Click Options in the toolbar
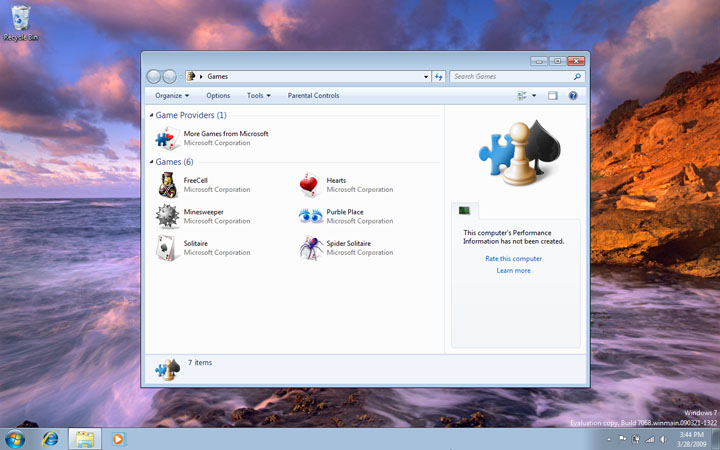Image resolution: width=720 pixels, height=450 pixels. click(218, 96)
